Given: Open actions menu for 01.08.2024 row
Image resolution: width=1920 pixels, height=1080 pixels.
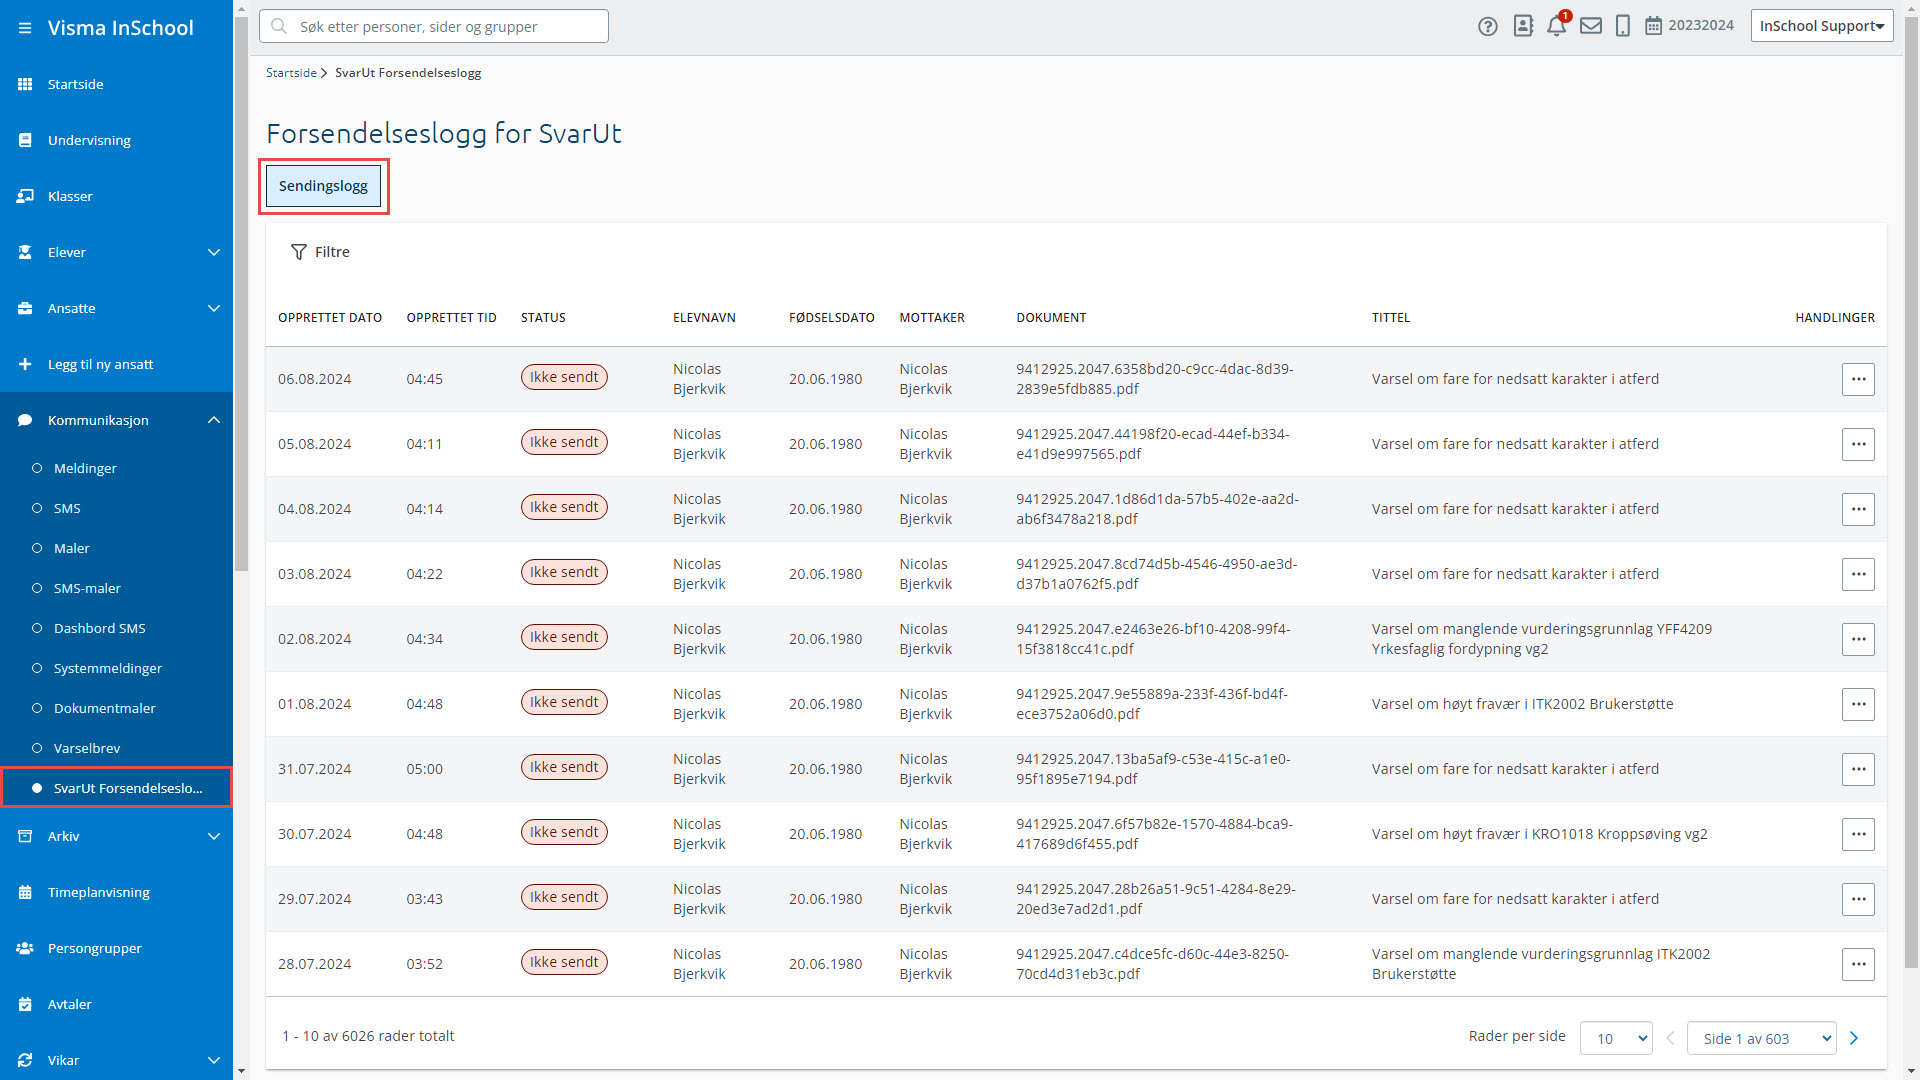Looking at the screenshot, I should (1858, 704).
